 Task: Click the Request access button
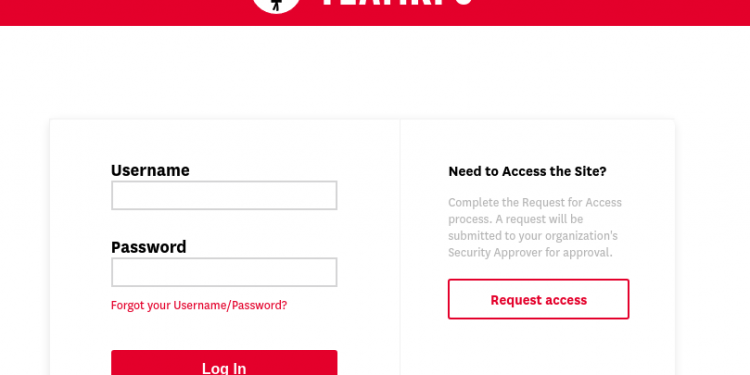(x=538, y=299)
